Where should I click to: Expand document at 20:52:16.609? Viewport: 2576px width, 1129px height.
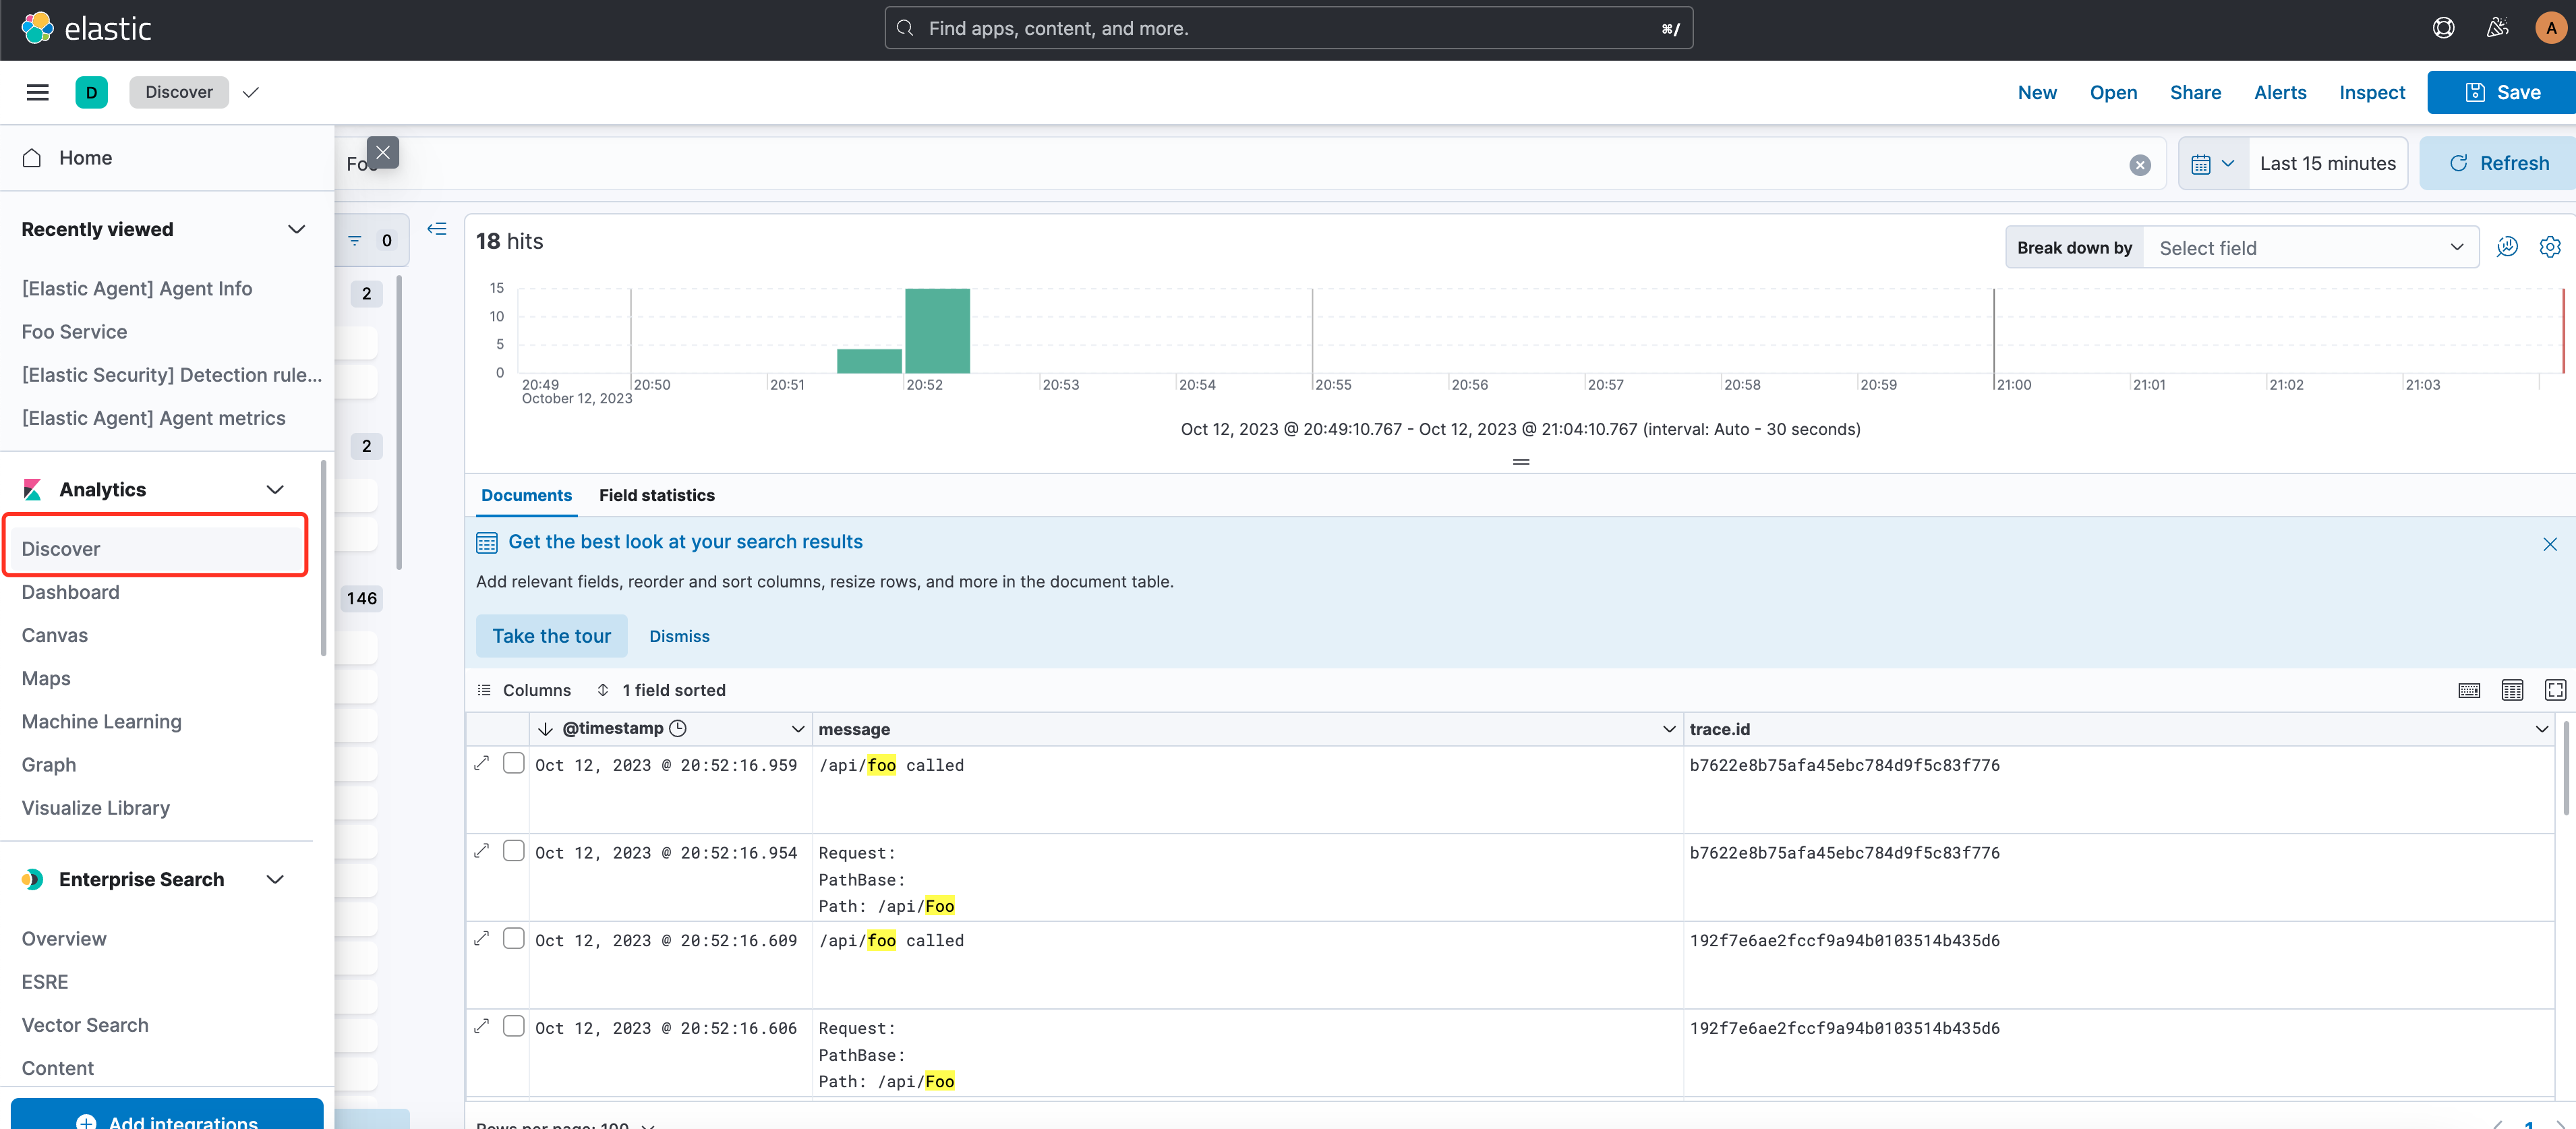coord(481,938)
